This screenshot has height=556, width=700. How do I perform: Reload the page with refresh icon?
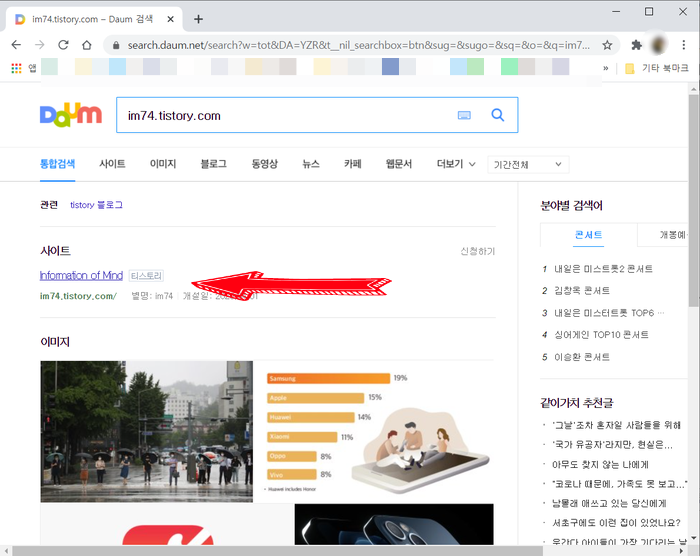click(63, 45)
